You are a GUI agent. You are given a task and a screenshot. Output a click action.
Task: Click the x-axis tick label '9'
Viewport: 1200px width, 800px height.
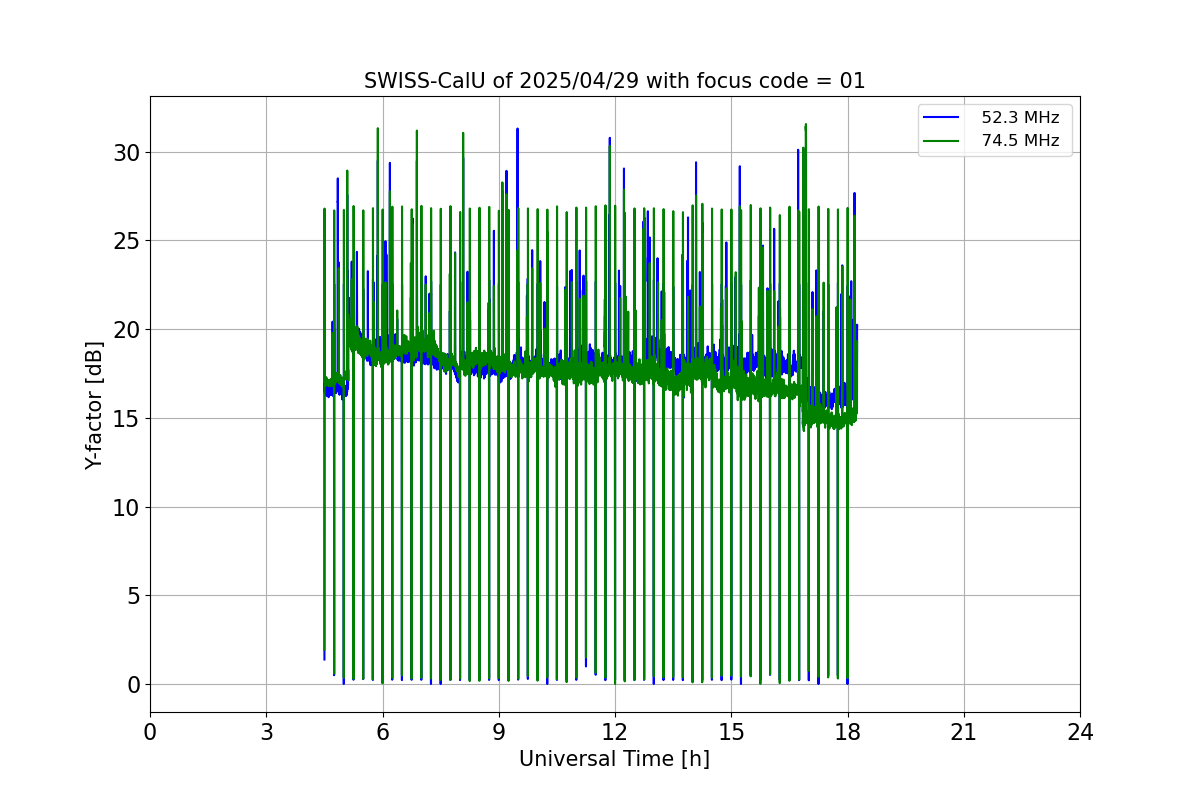(x=499, y=731)
